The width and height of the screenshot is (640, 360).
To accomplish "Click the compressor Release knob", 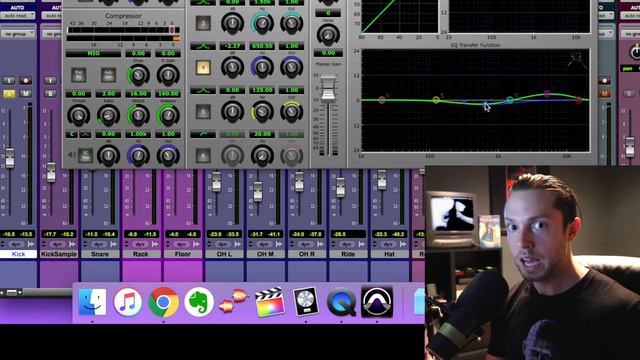I will pos(168,115).
